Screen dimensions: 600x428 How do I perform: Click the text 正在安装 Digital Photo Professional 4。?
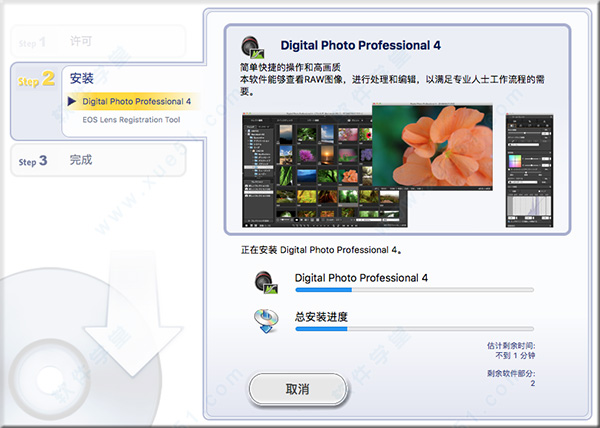coord(321,250)
